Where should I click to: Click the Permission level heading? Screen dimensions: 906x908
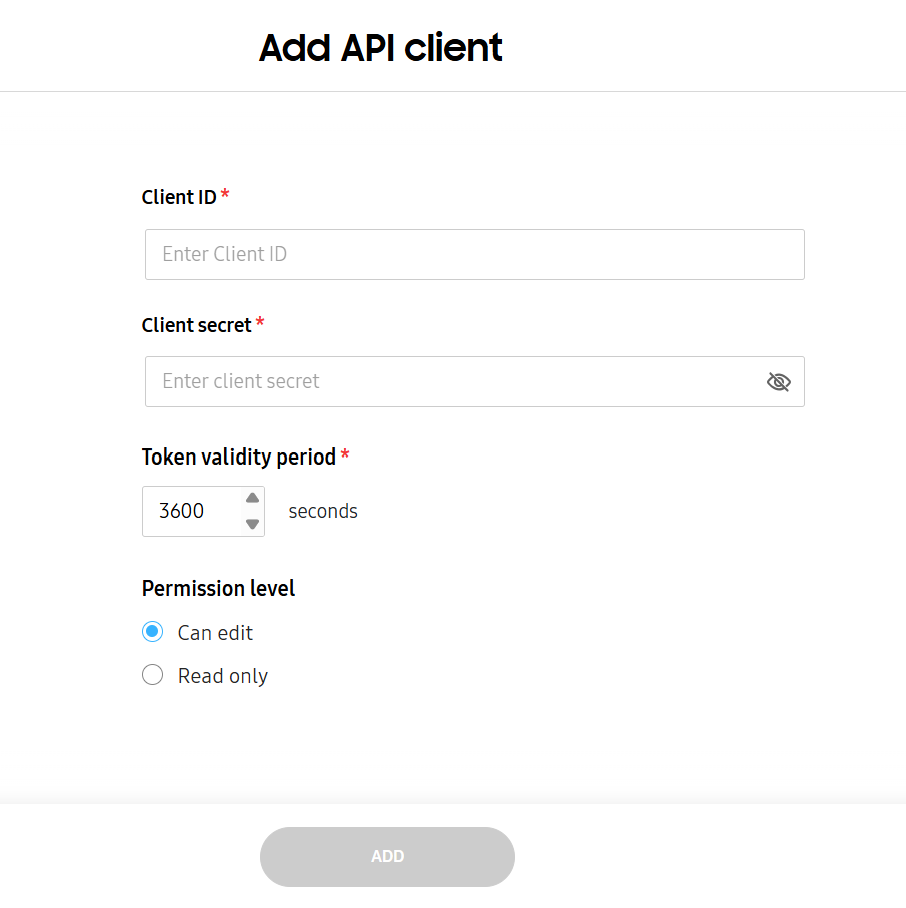(x=218, y=588)
